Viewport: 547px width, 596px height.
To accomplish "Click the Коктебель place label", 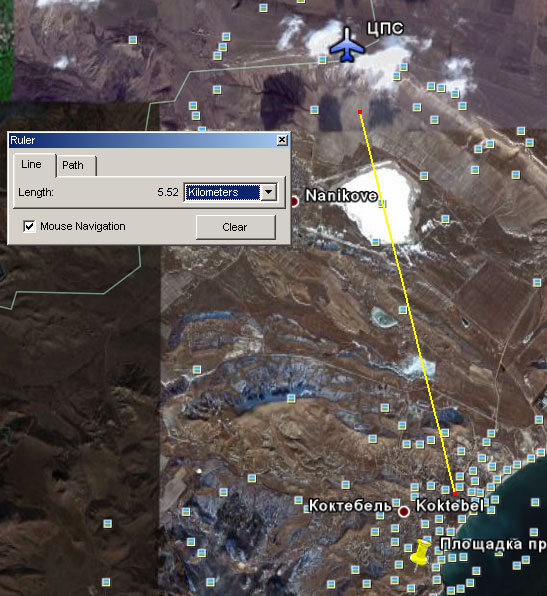I will tap(350, 506).
